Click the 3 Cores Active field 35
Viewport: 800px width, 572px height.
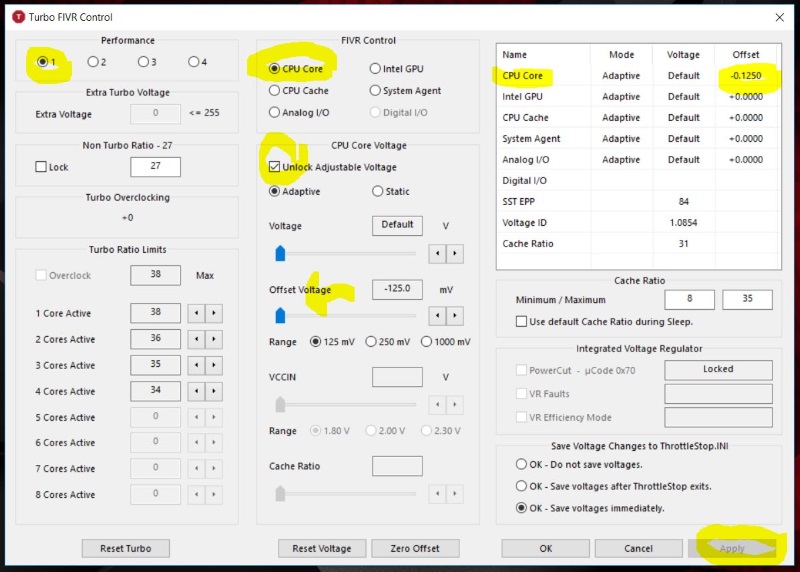pos(155,364)
